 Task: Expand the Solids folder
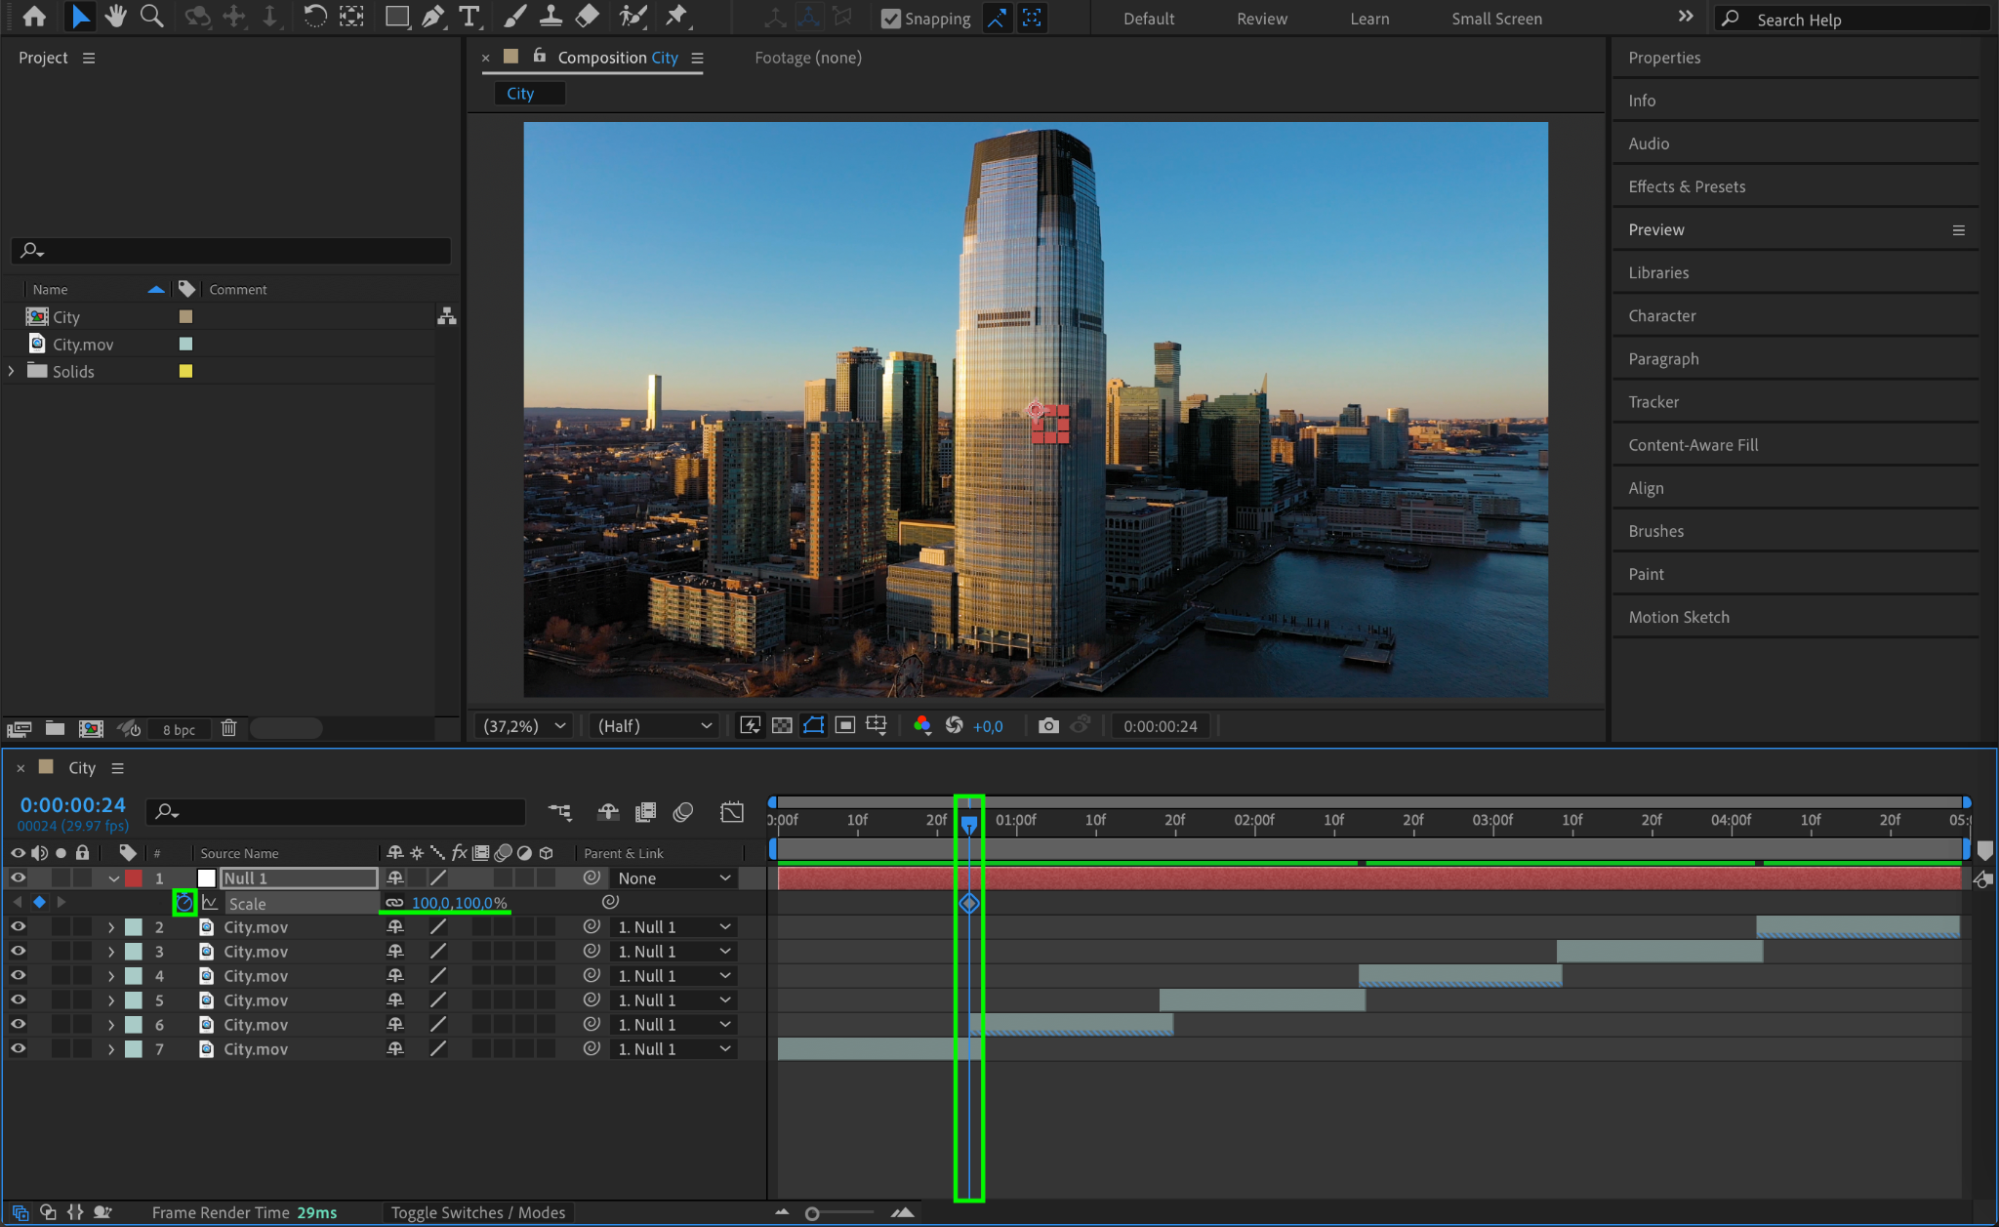(x=12, y=371)
